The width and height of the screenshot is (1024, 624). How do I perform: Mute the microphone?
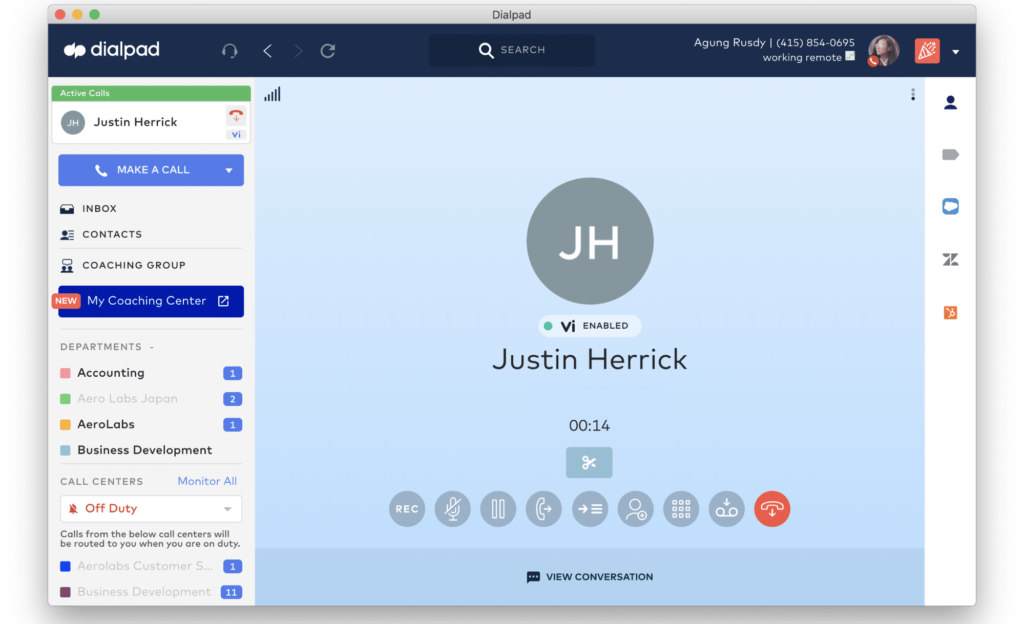pos(452,509)
